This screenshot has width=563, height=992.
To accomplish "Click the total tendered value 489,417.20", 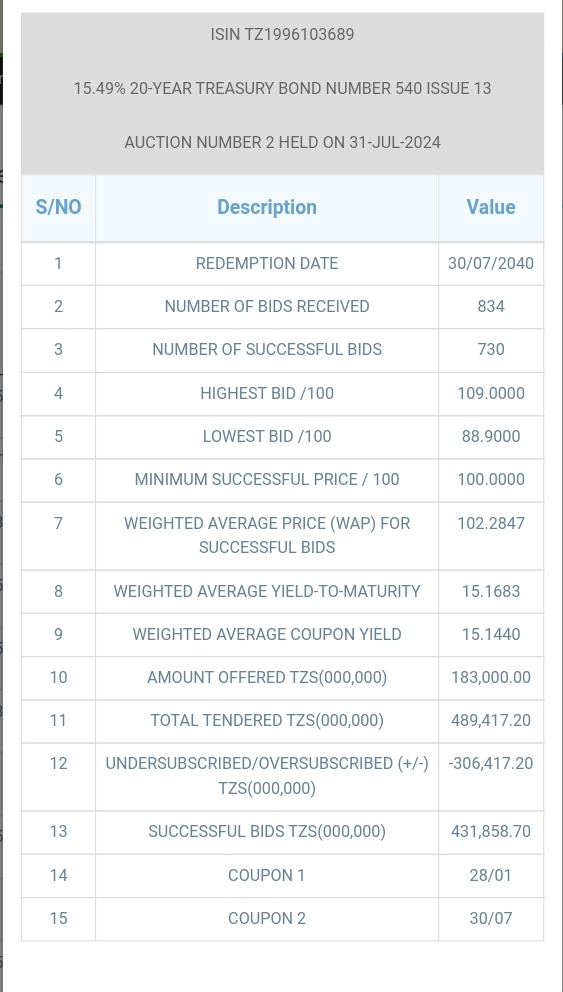I will [x=491, y=721].
